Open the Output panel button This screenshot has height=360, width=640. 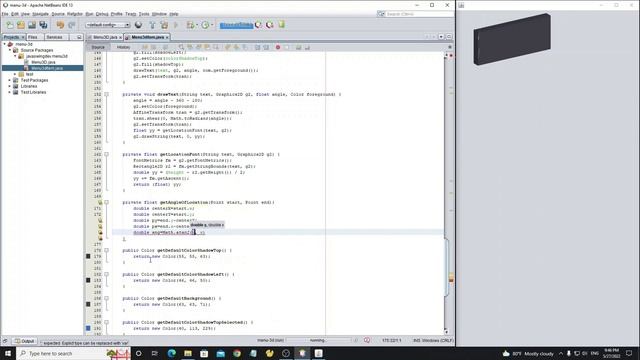click(x=24, y=341)
